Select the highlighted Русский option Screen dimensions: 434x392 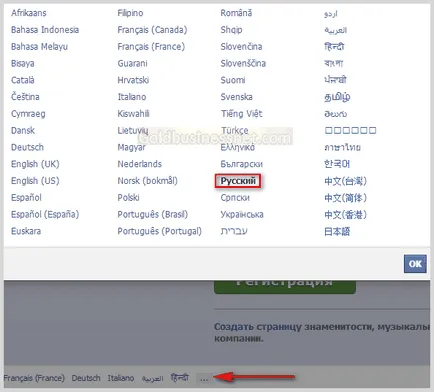[238, 181]
